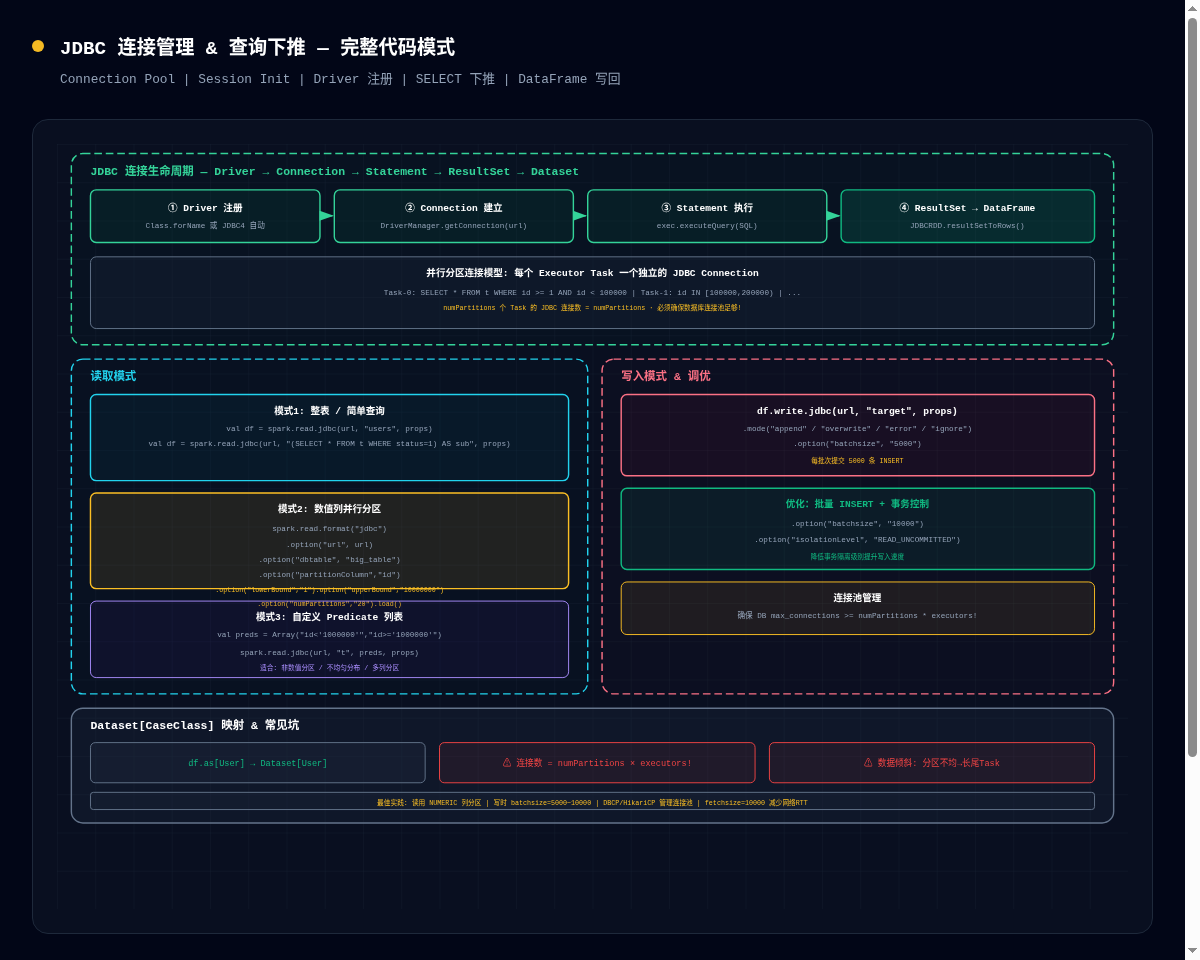
Task: Click the line spark.read.format("jdbc")
Action: point(329,529)
